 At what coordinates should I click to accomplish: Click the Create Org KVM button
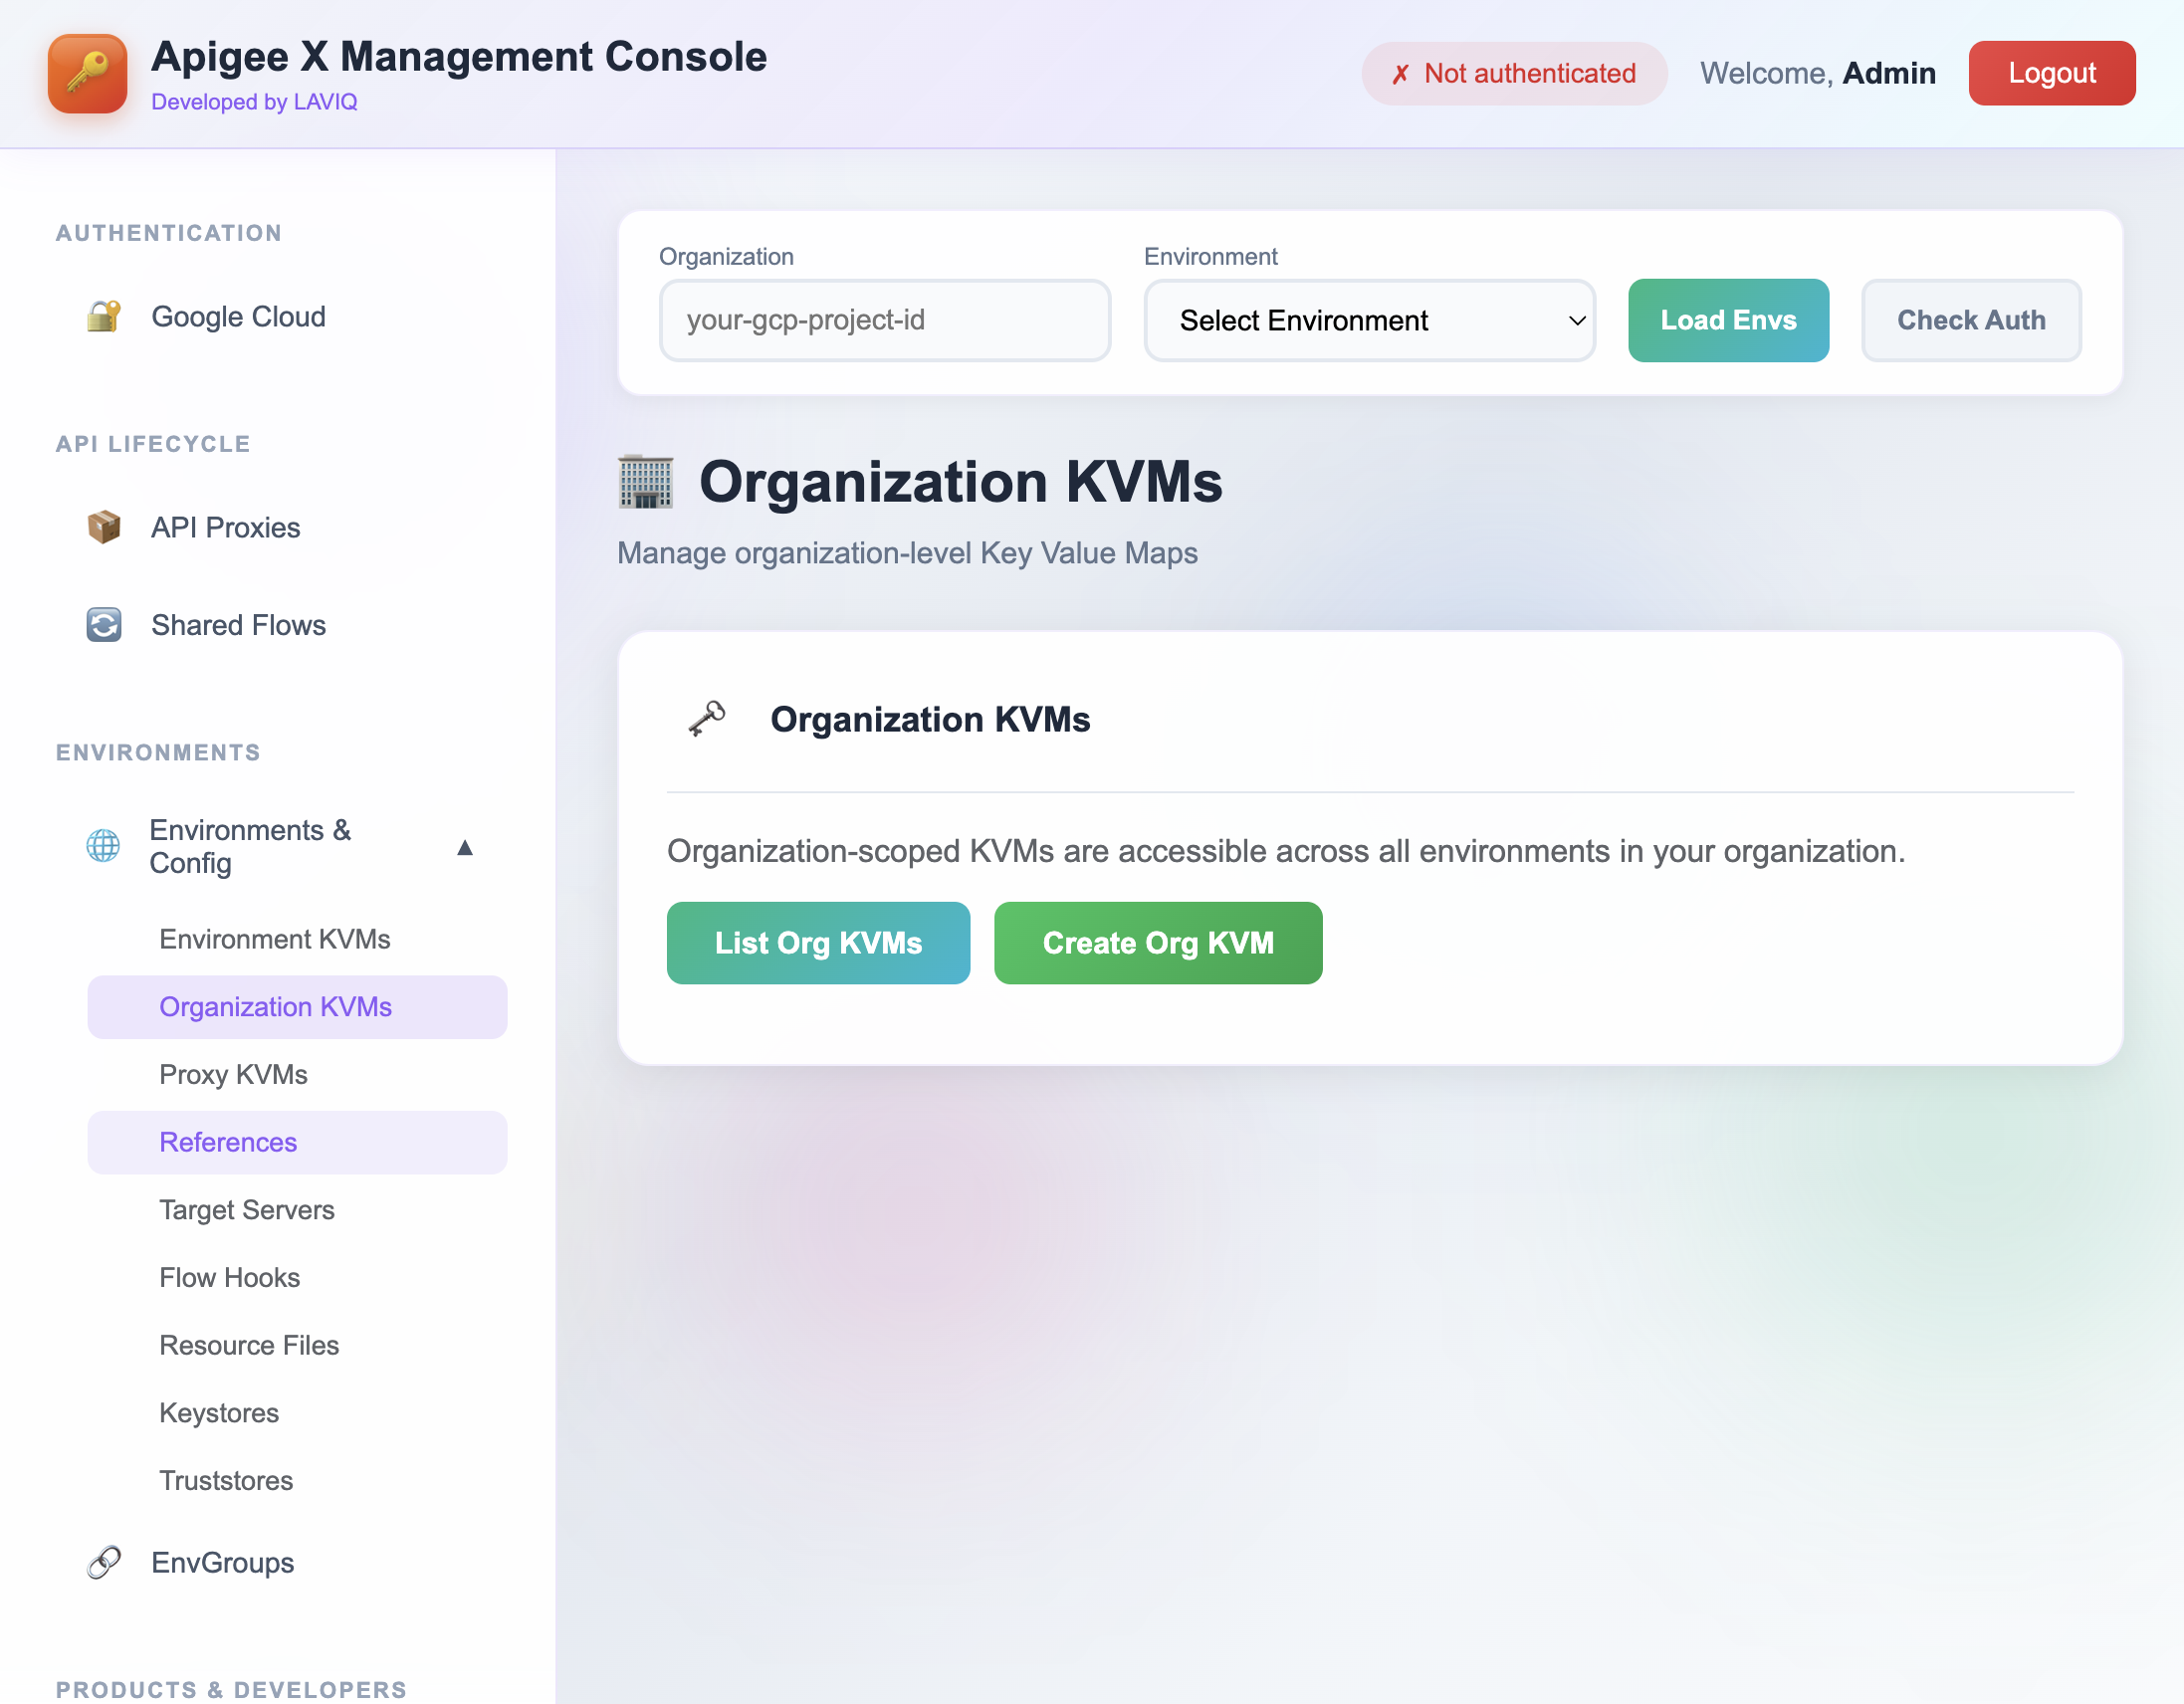(1158, 942)
